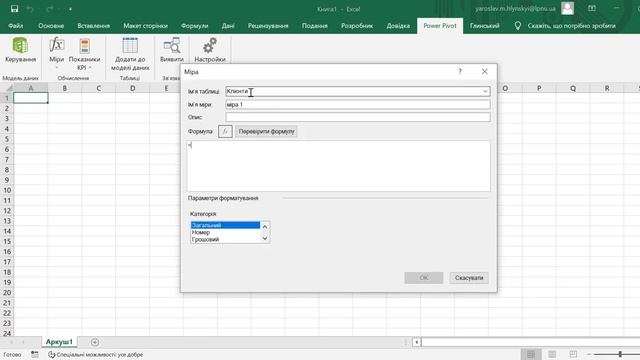The height and width of the screenshot is (360, 640).
Task: Click the OK button
Action: tap(424, 278)
